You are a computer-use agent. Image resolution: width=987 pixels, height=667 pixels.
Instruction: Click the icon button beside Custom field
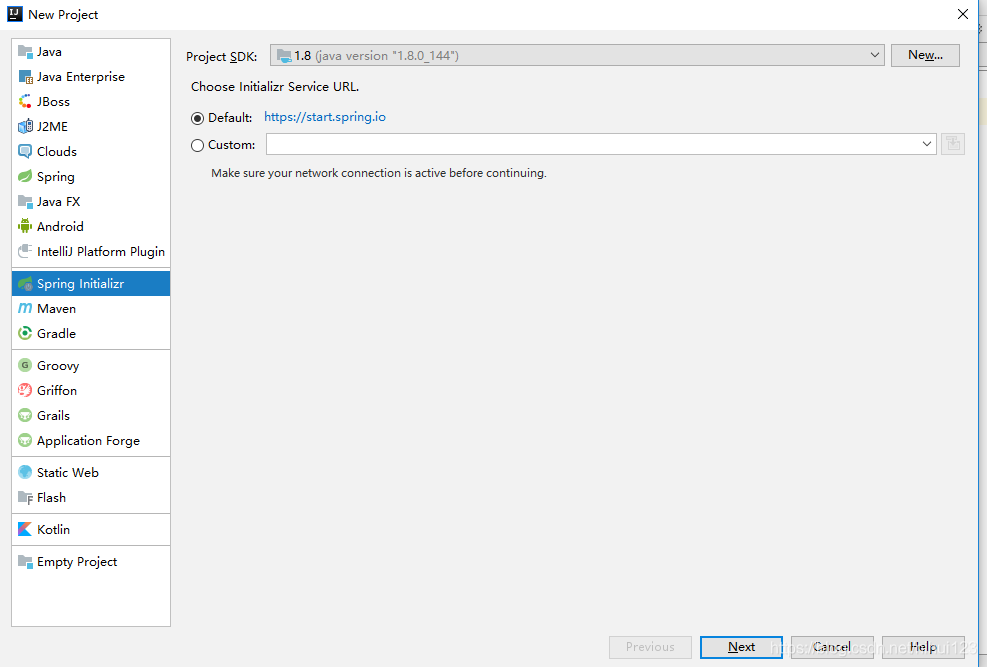pos(953,144)
